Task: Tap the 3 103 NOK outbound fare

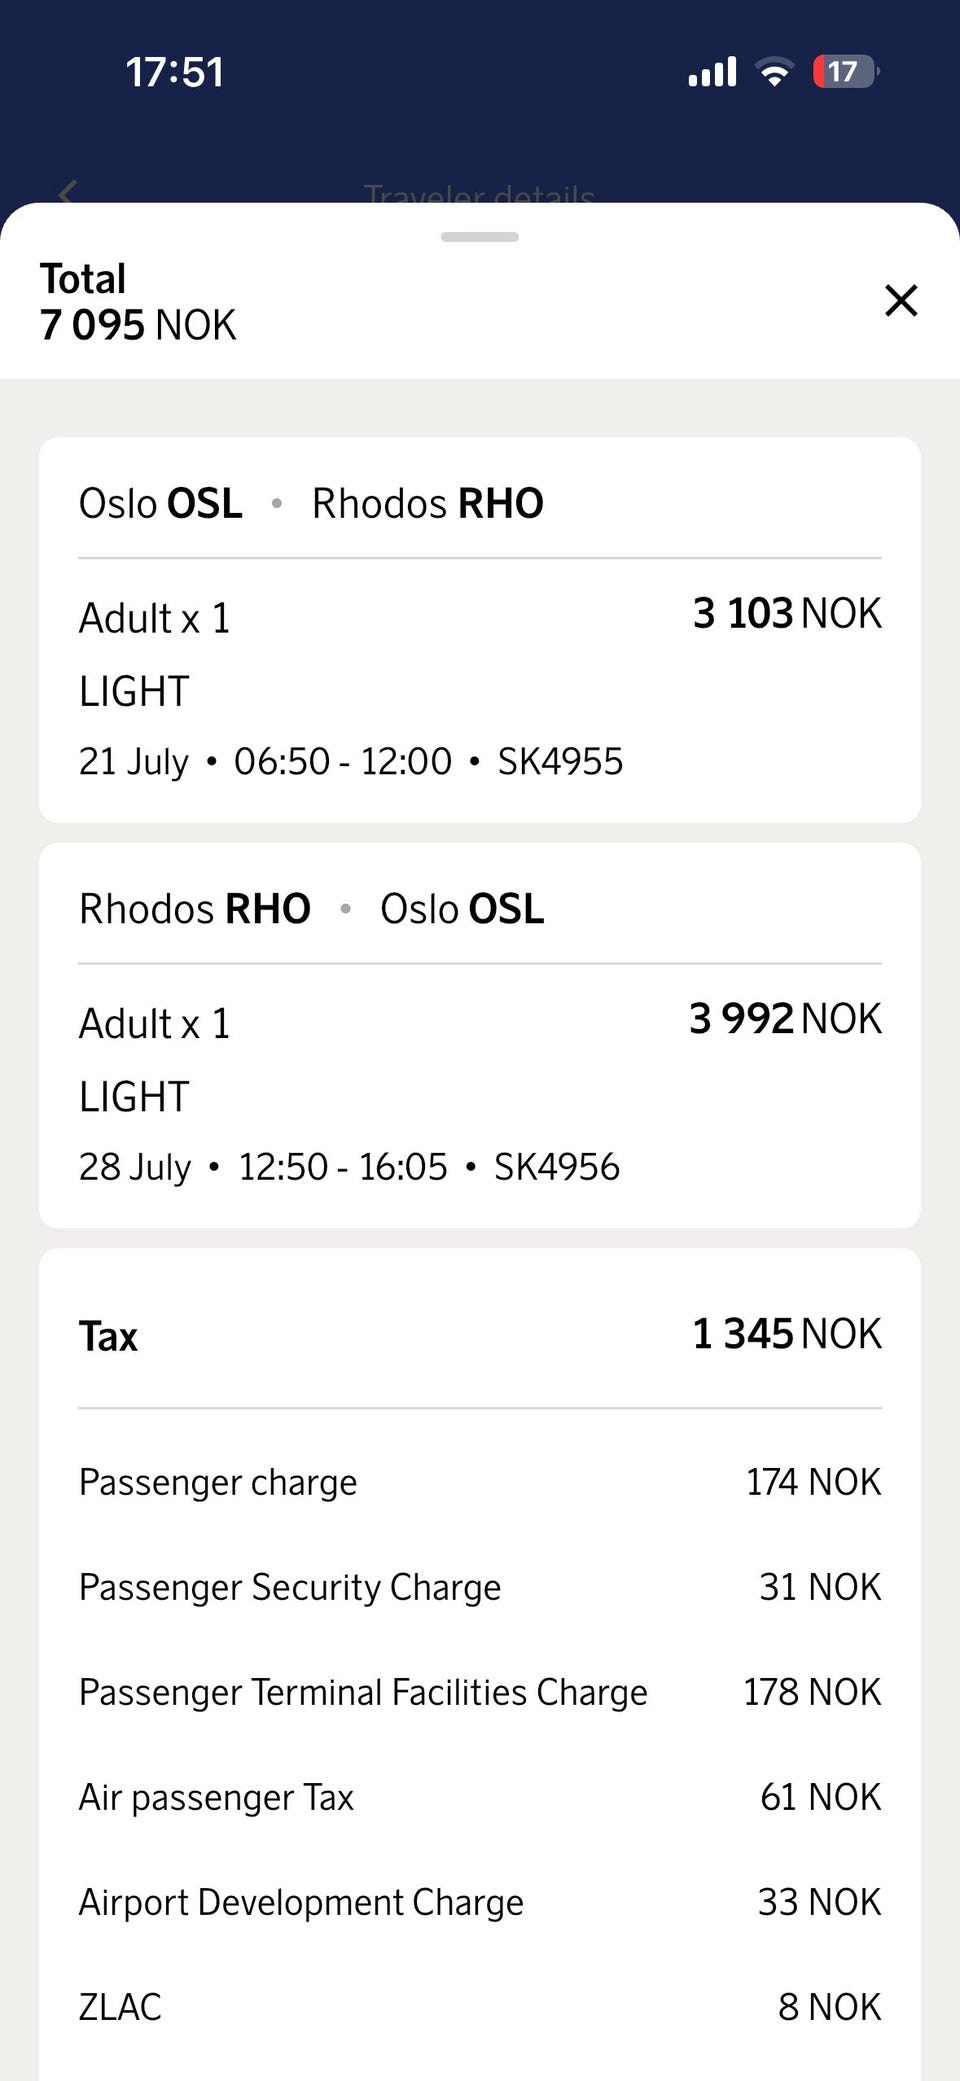Action: (x=787, y=613)
